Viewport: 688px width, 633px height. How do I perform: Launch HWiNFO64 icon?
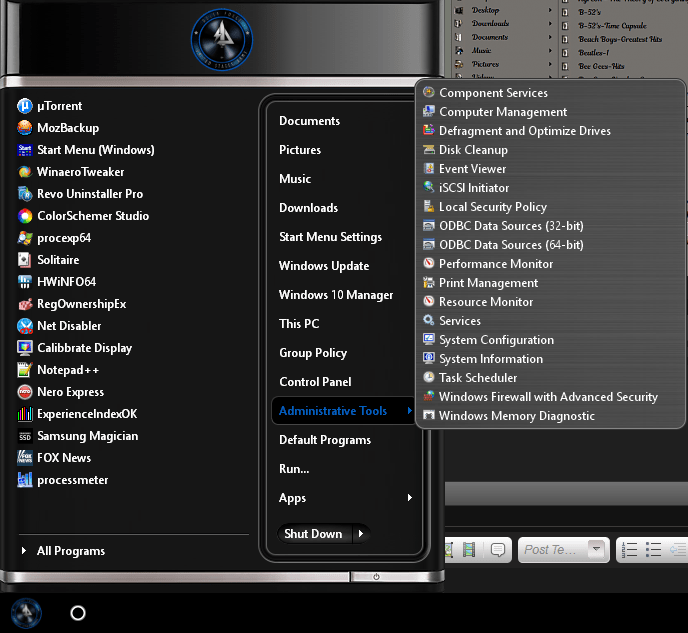coord(25,282)
